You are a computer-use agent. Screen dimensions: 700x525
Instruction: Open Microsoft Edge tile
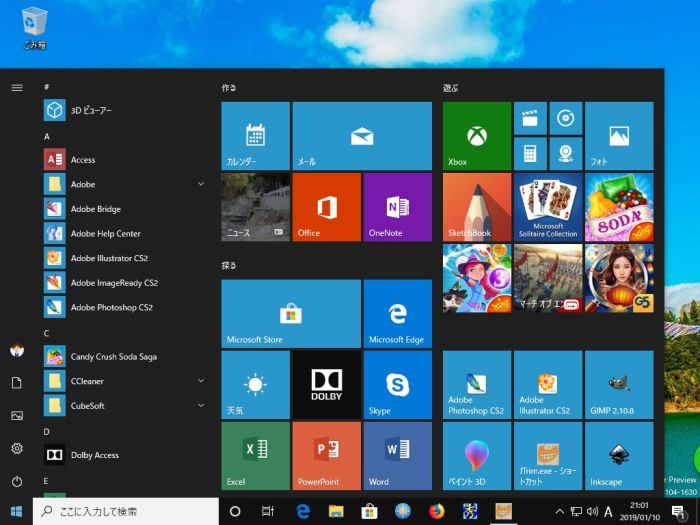pos(397,314)
